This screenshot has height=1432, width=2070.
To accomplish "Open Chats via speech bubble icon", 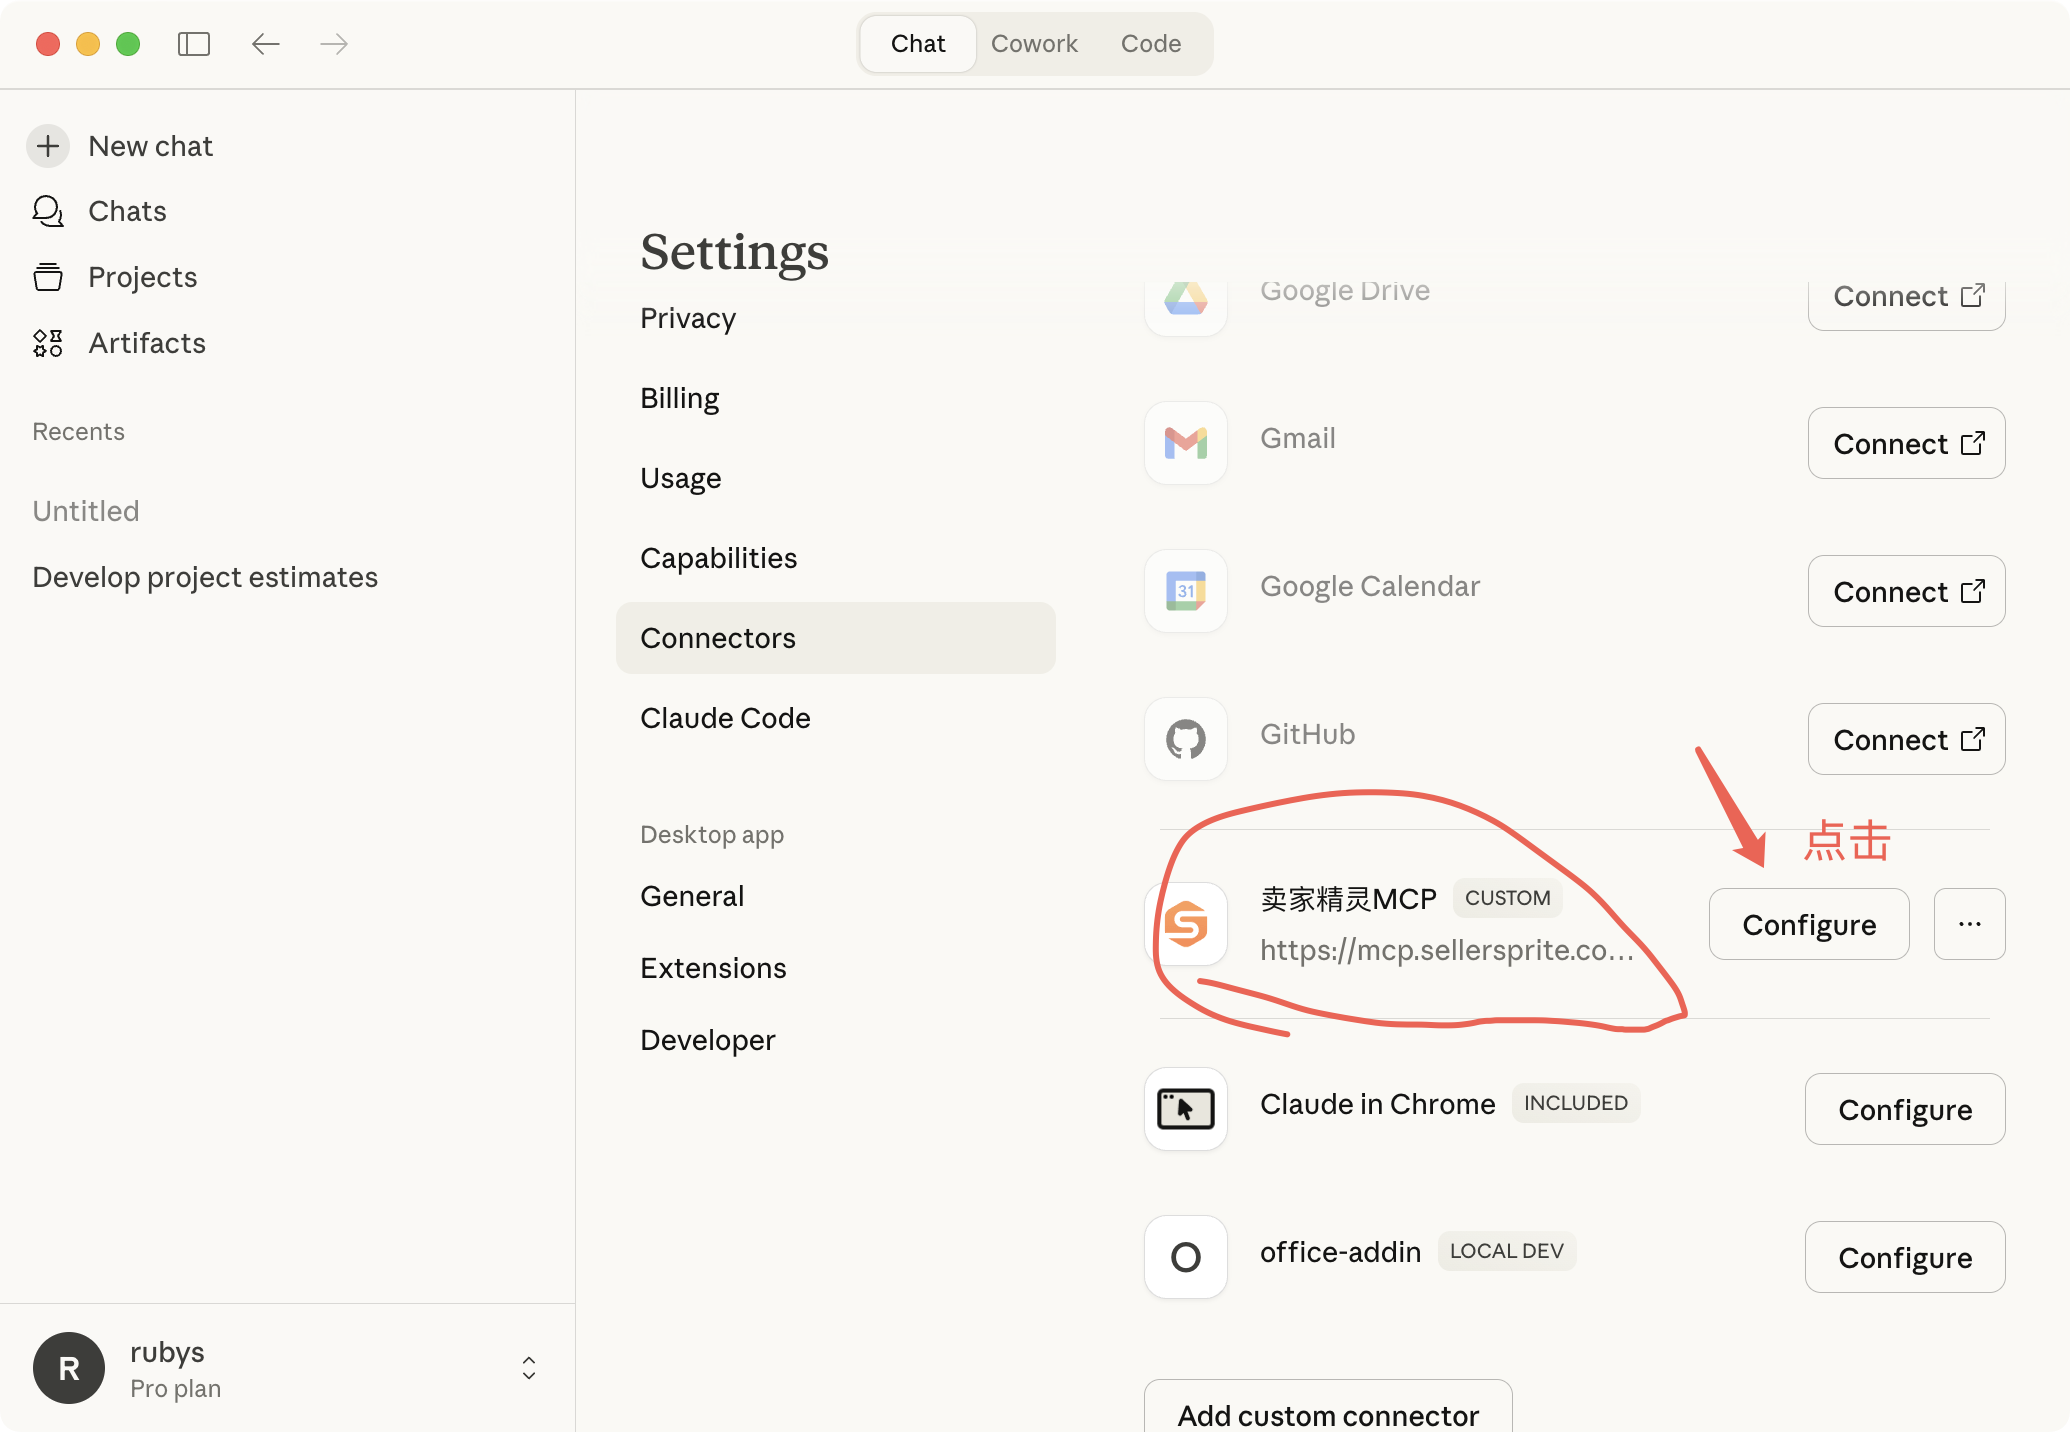I will (x=48, y=211).
